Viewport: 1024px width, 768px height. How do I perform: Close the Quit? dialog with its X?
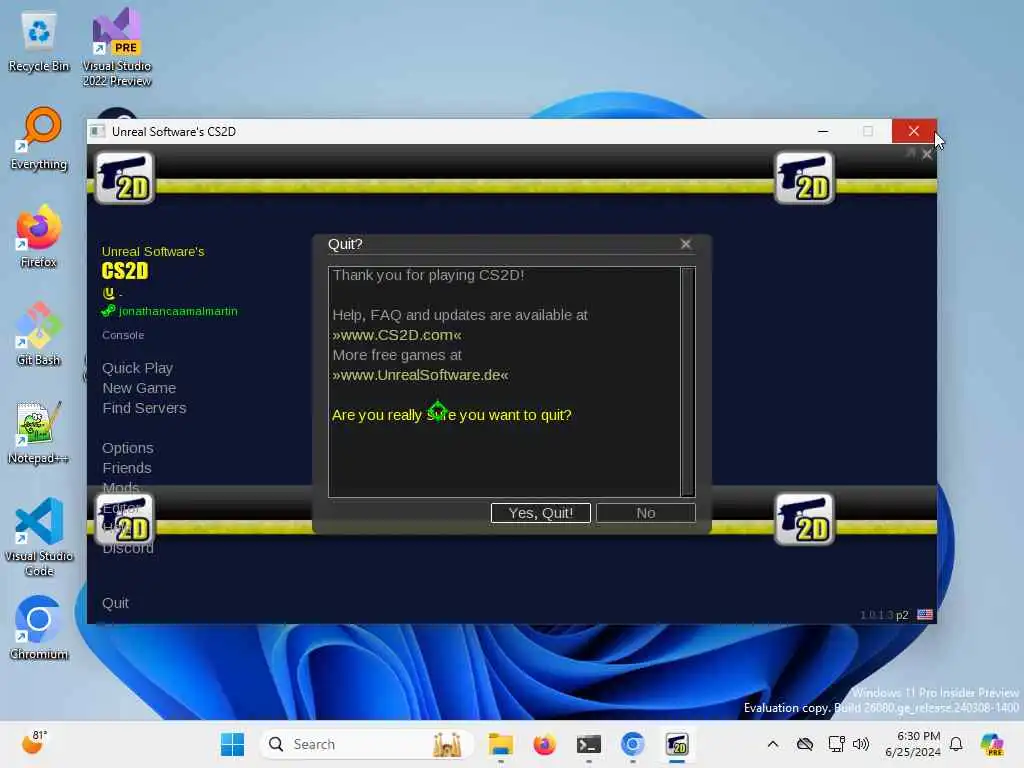[685, 244]
